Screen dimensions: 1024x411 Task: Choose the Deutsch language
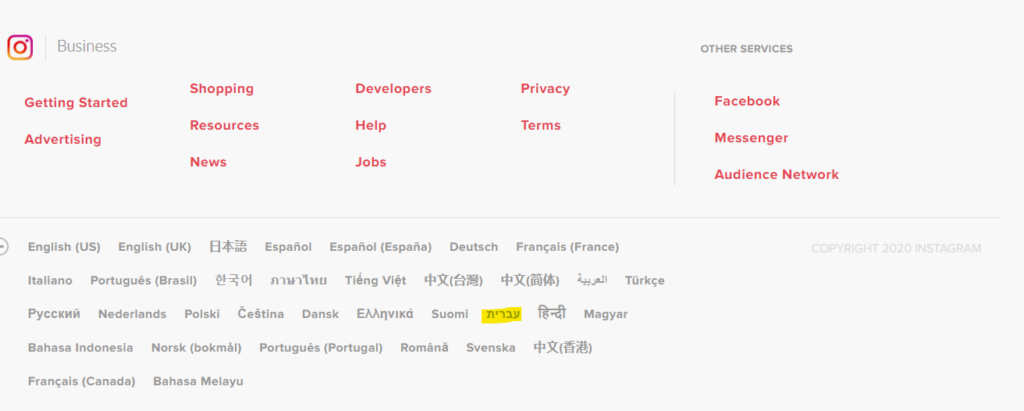(x=473, y=247)
